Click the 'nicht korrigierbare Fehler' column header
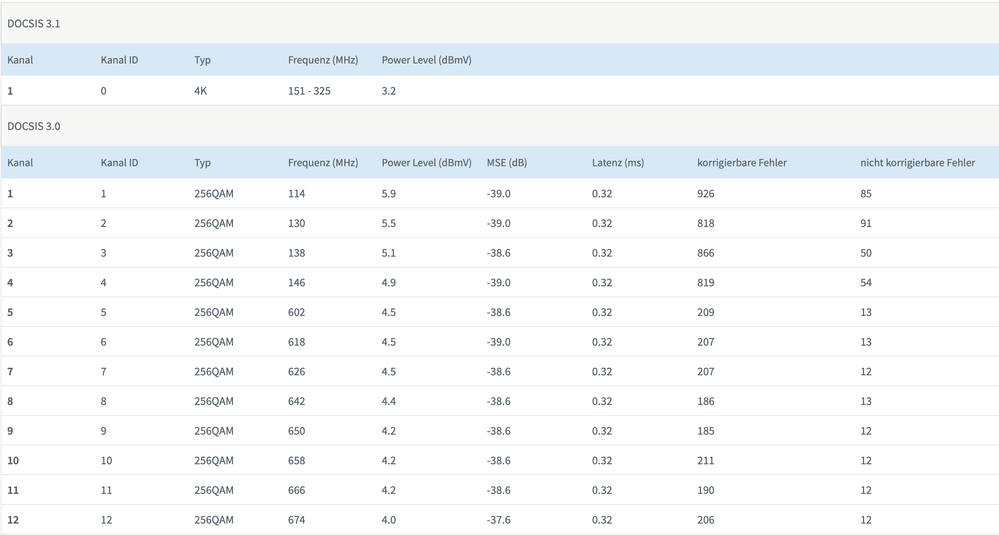 coord(917,163)
